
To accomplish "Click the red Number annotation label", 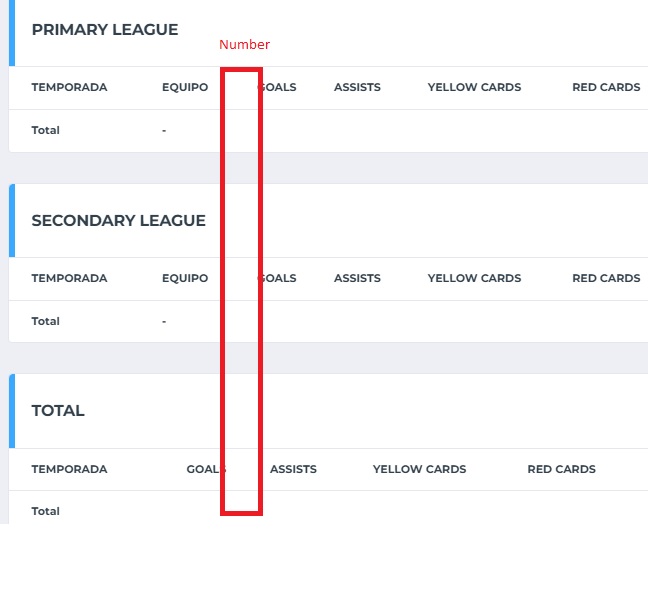I will point(244,45).
